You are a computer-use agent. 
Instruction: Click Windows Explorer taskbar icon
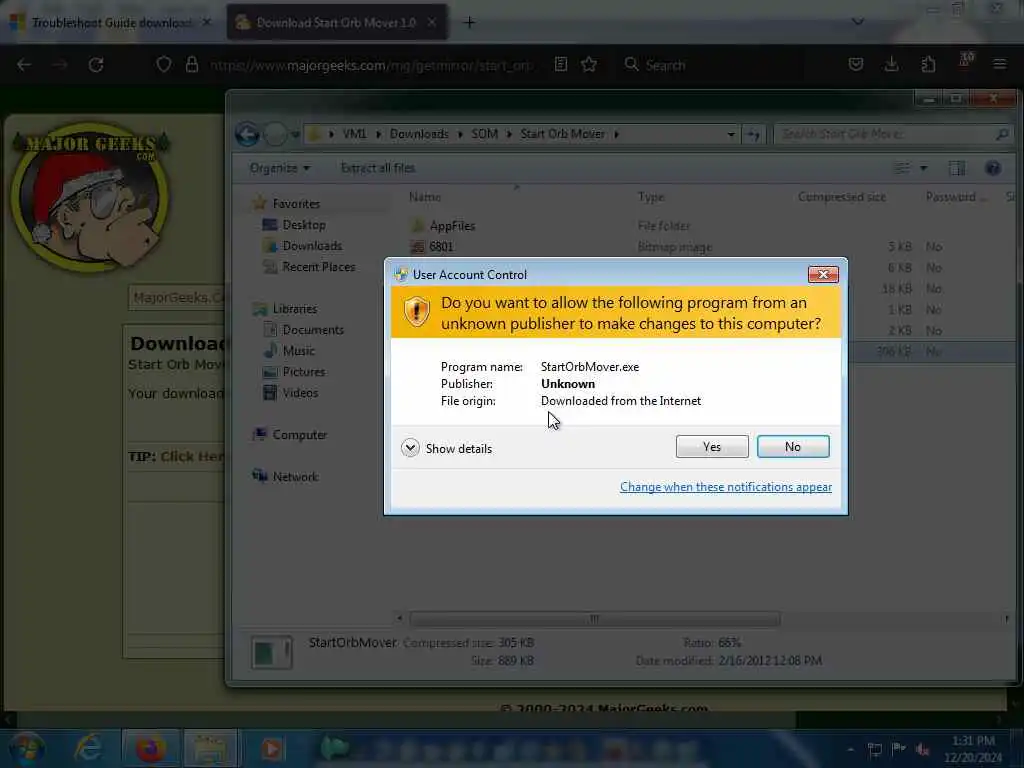click(x=210, y=748)
